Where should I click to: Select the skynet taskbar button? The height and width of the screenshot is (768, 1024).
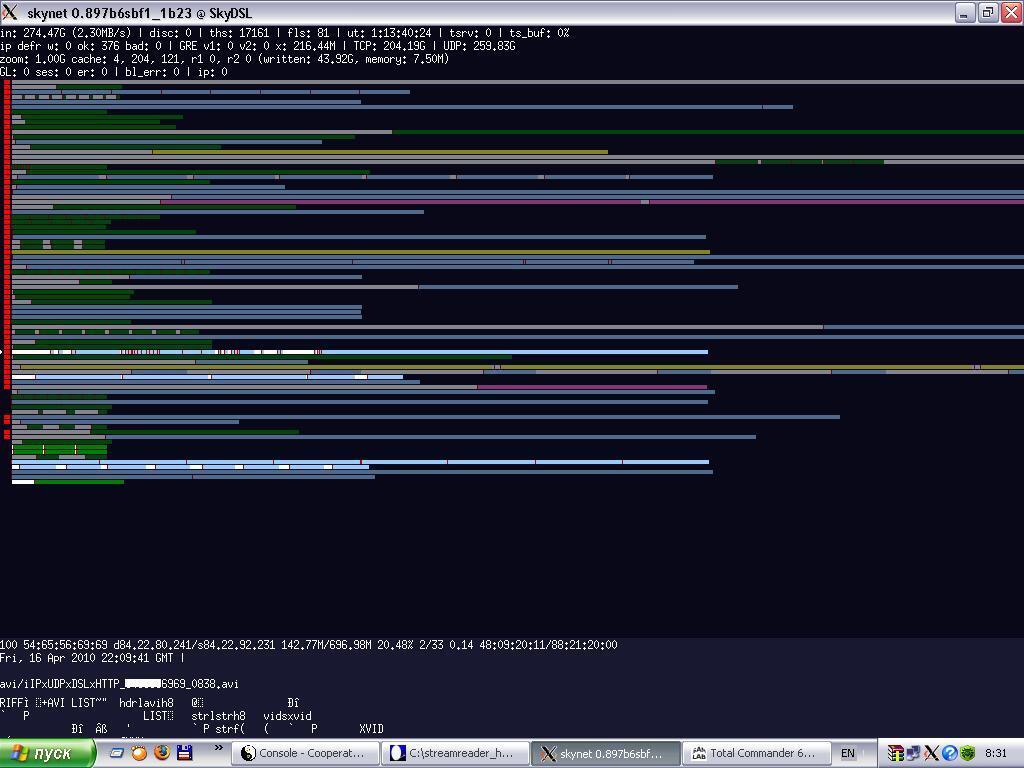coord(606,753)
